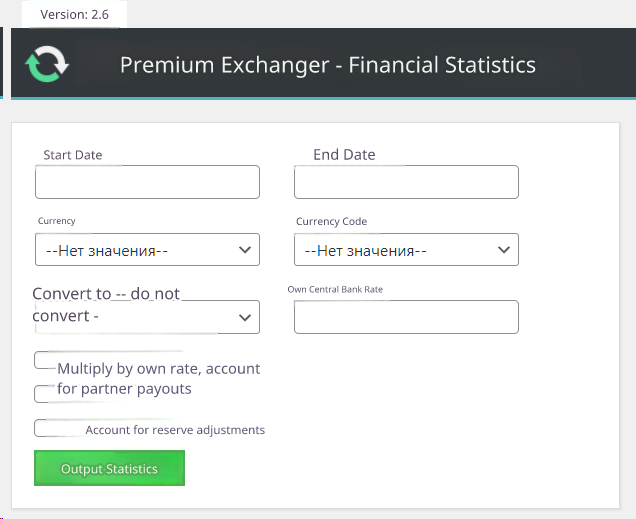The width and height of the screenshot is (636, 519).
Task: Expand the Currency Code dropdown
Action: [406, 250]
